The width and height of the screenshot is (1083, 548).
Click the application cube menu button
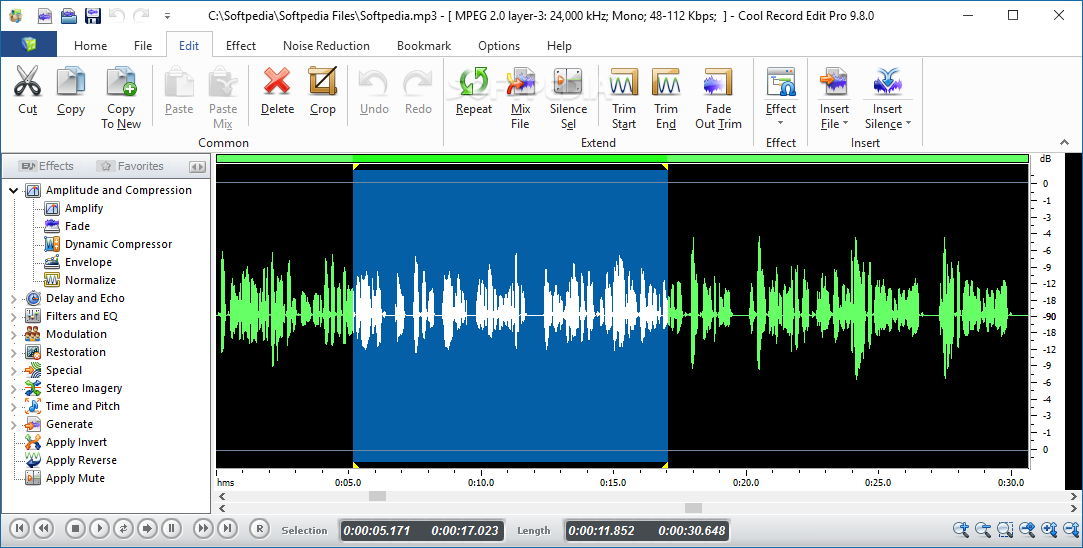coord(28,45)
